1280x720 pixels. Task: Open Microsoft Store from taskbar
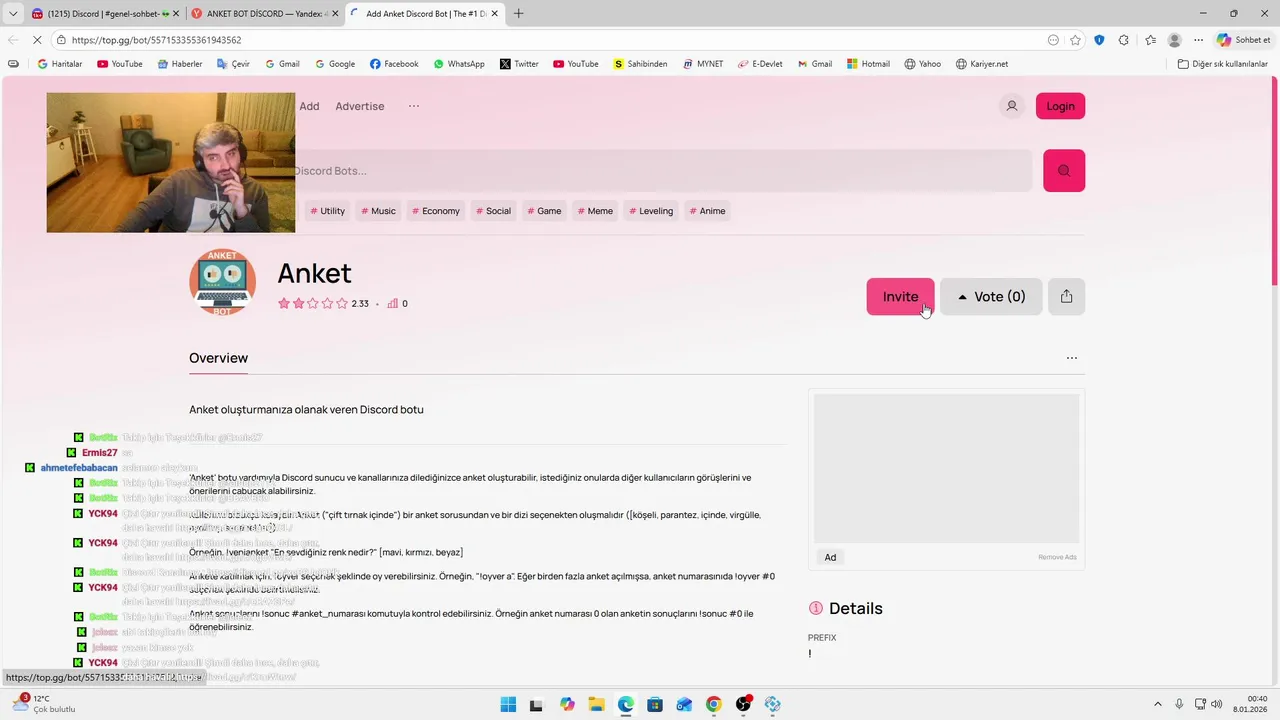(654, 704)
